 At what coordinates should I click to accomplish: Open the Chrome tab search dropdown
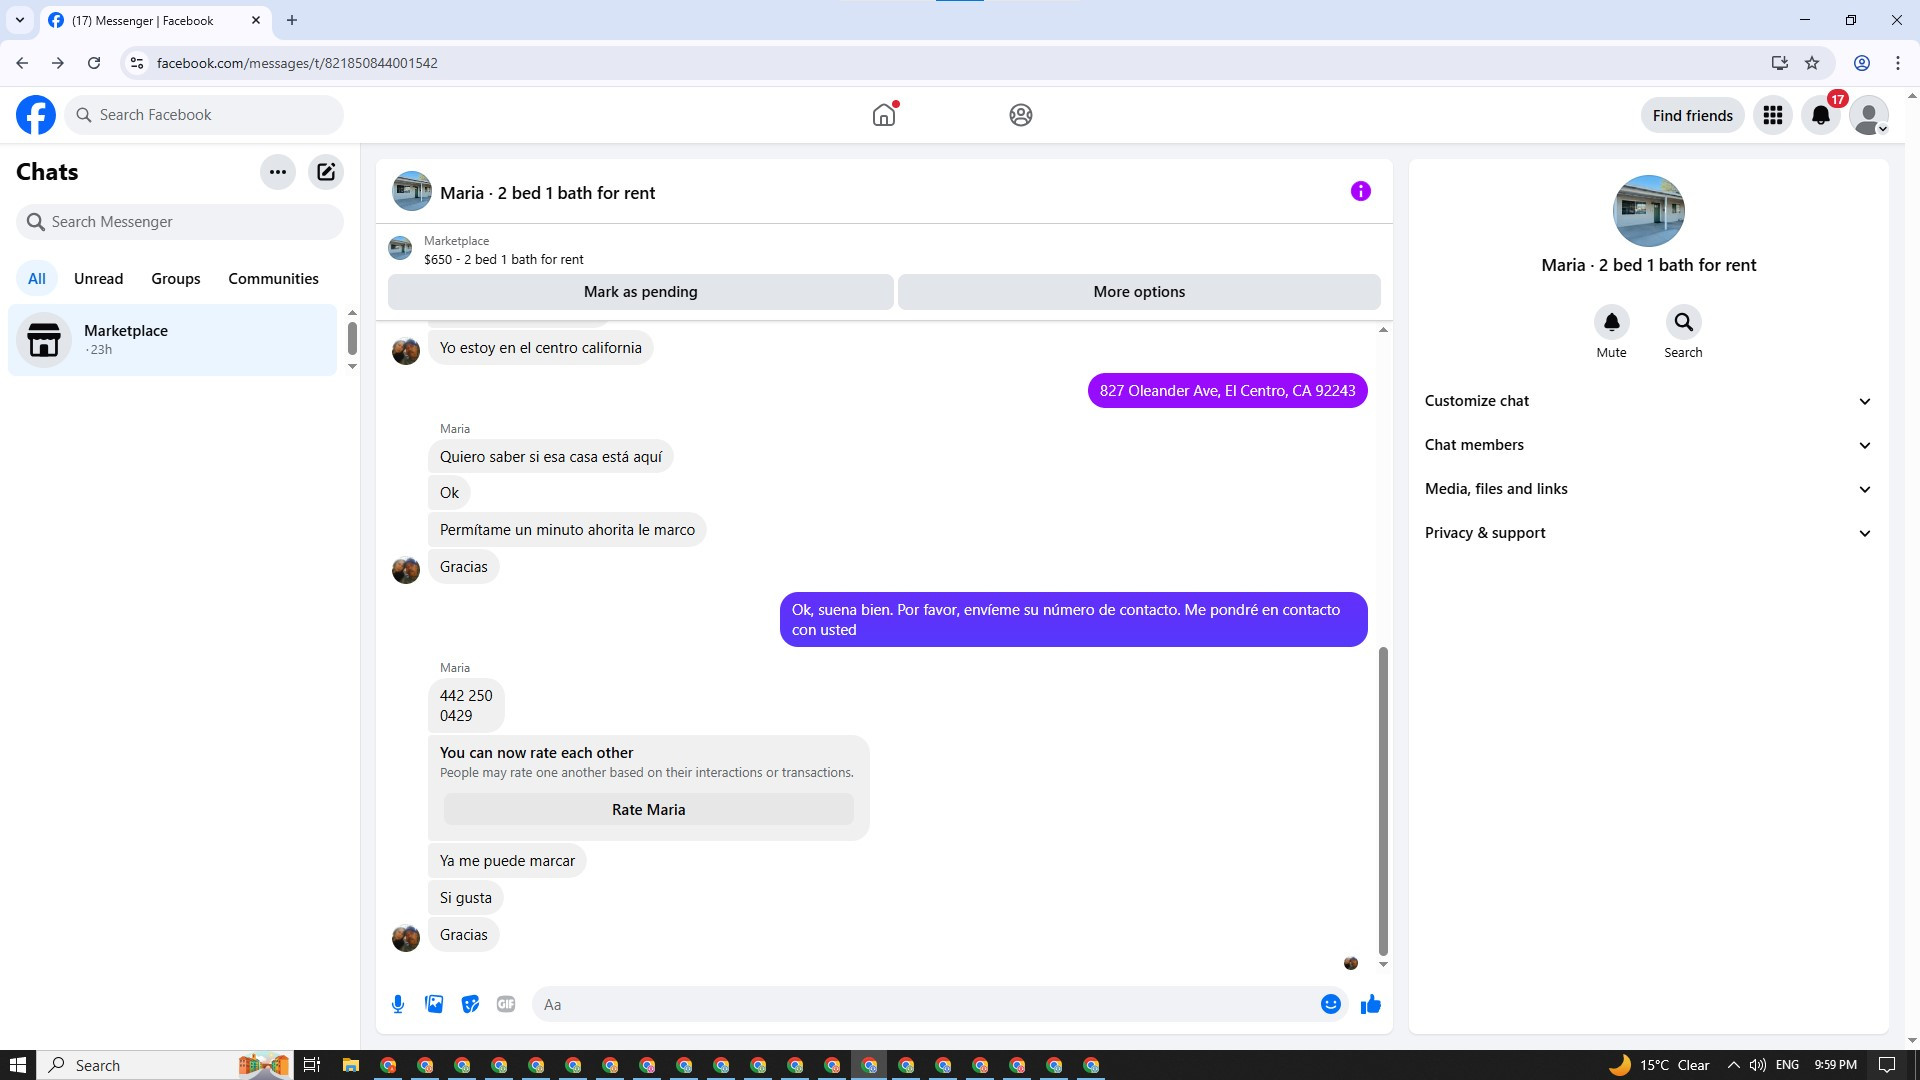[19, 20]
